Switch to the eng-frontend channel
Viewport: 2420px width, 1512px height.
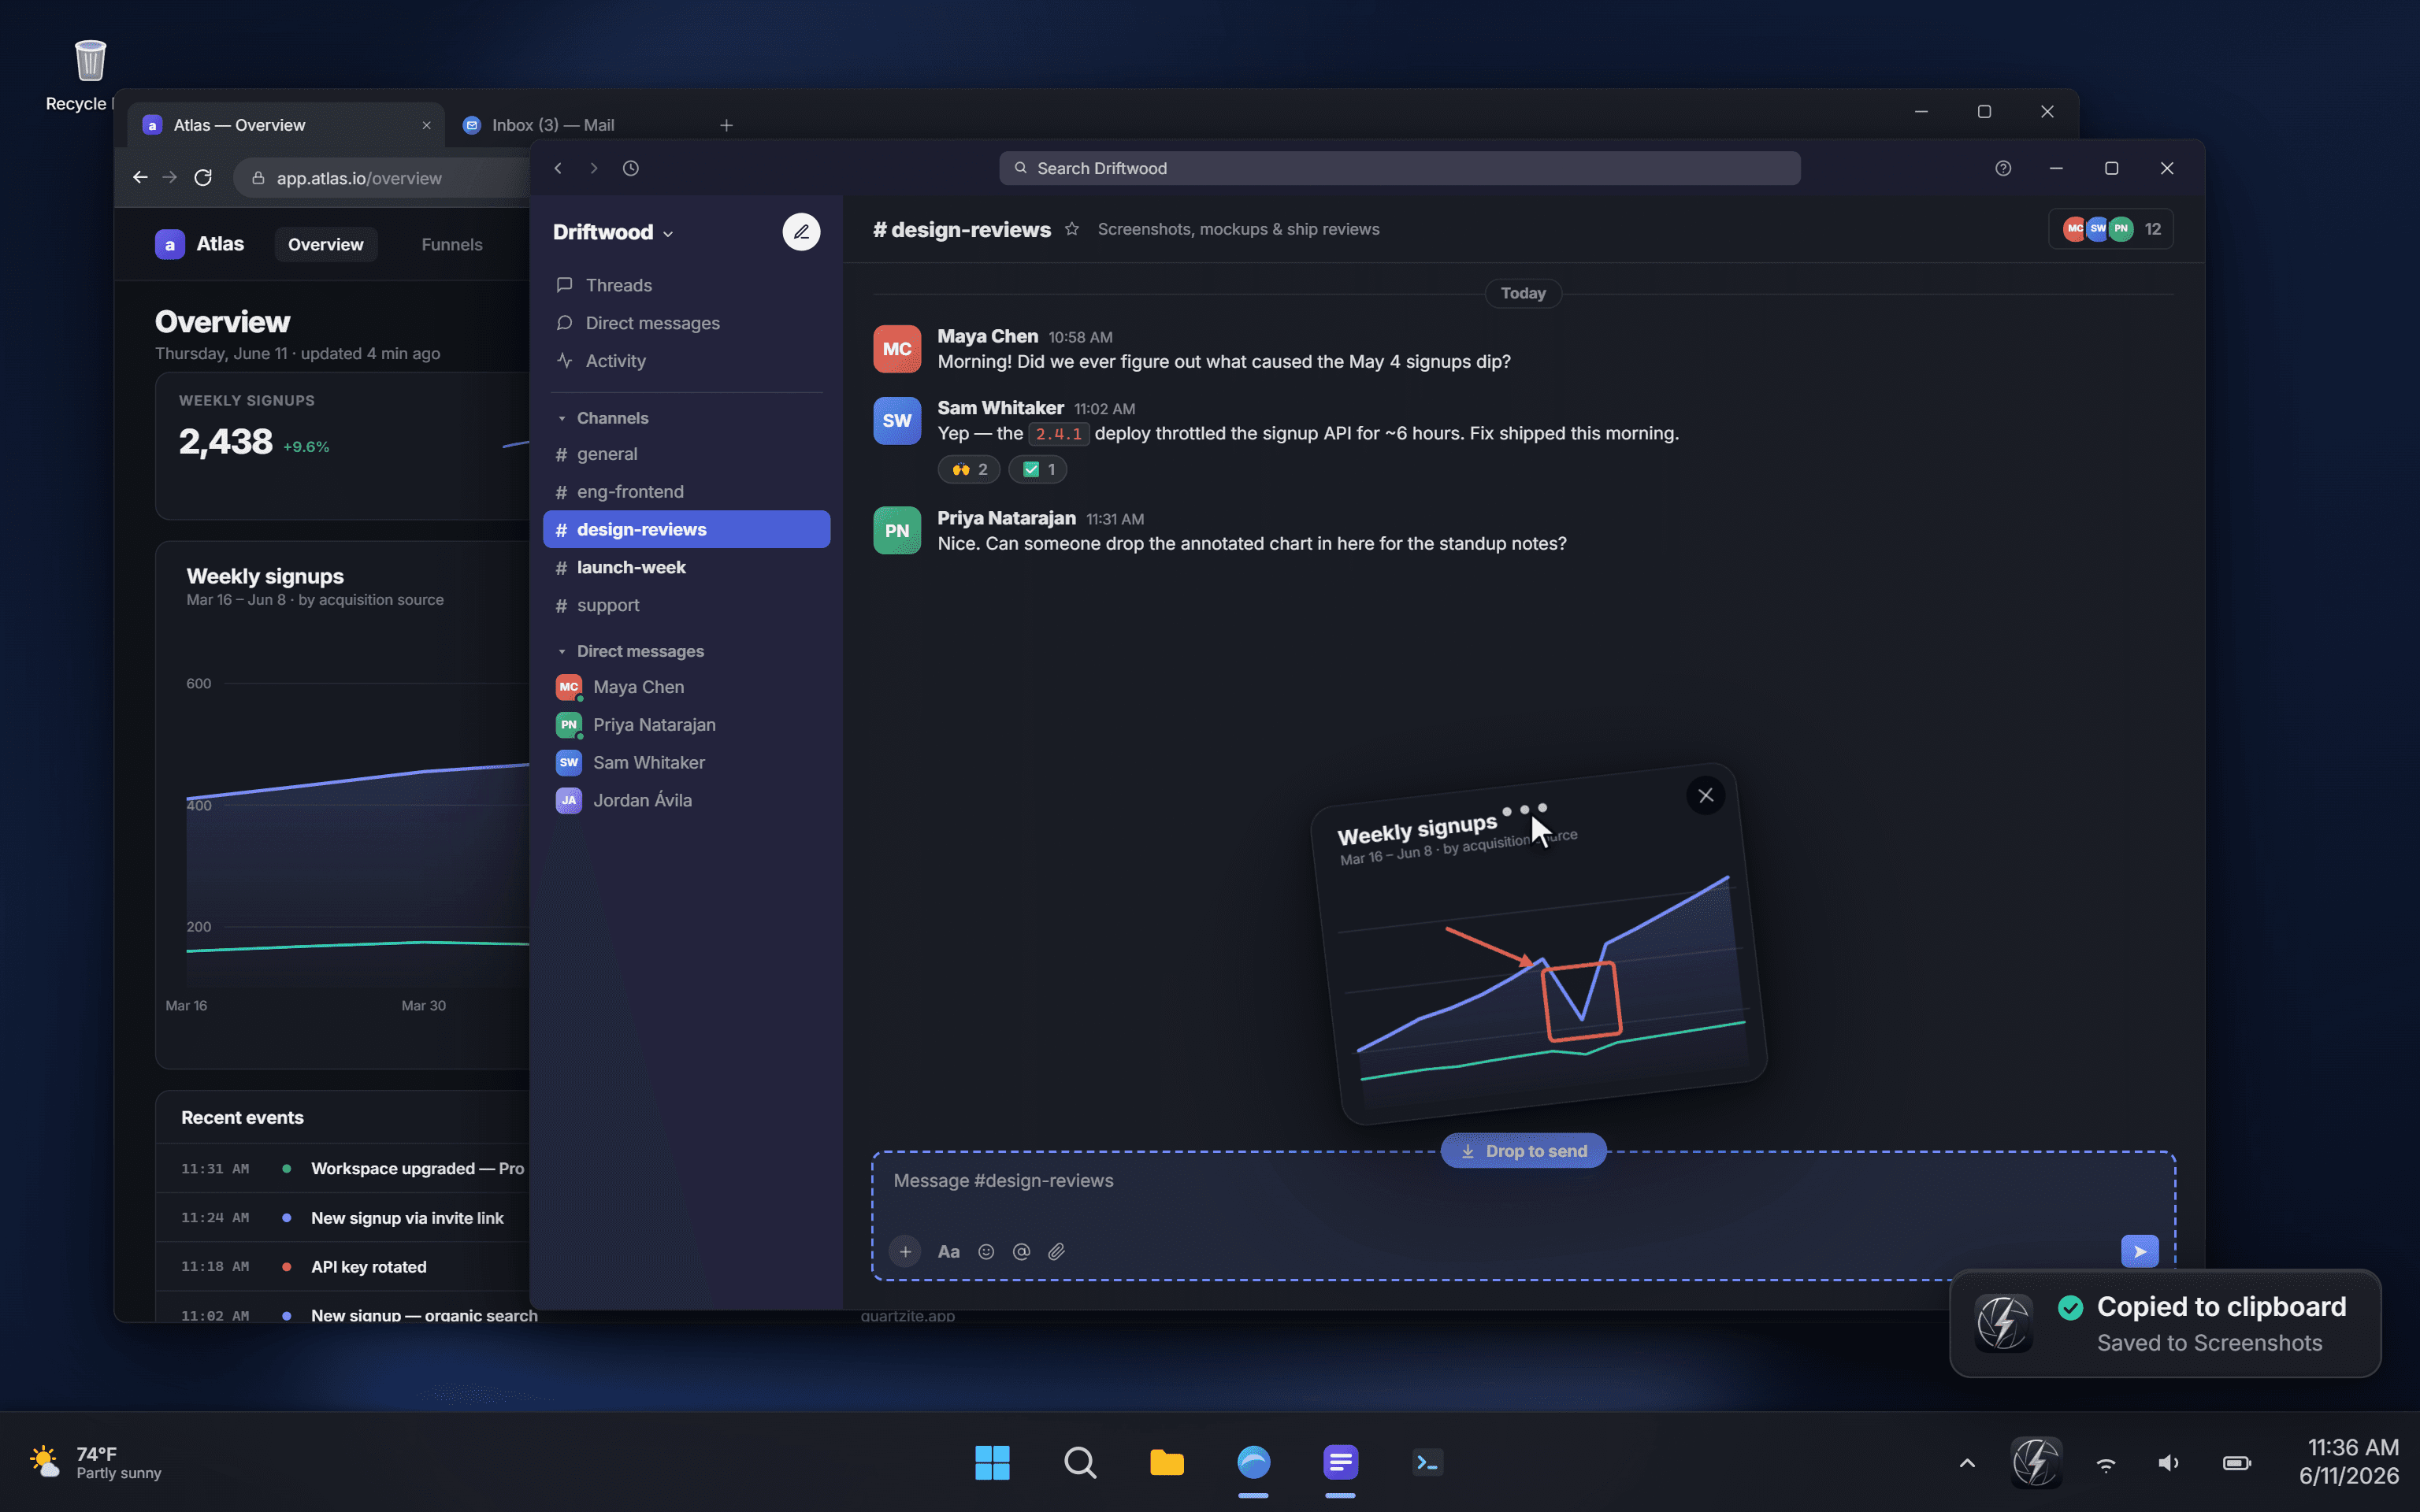[687, 492]
